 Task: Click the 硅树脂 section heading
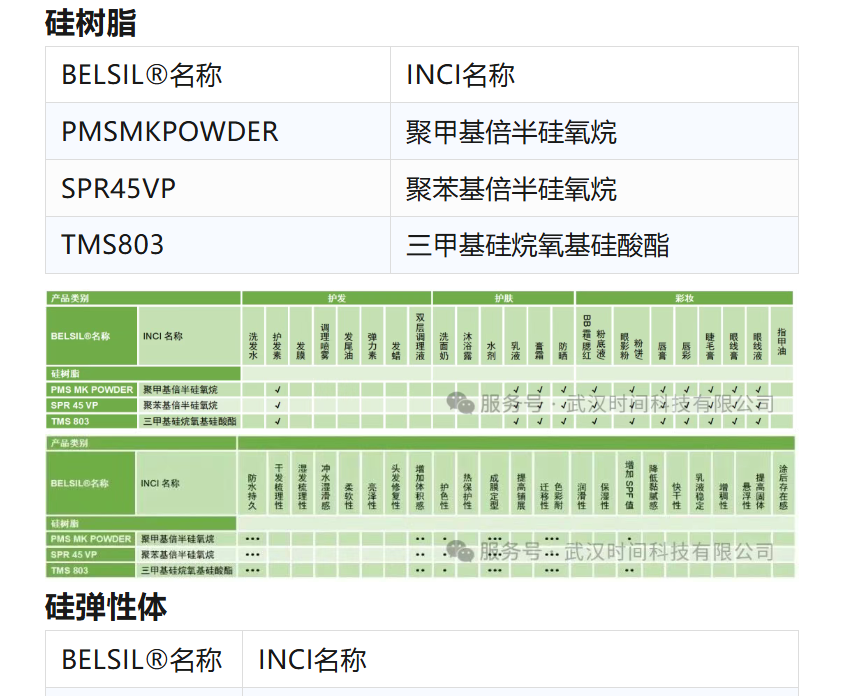(91, 22)
